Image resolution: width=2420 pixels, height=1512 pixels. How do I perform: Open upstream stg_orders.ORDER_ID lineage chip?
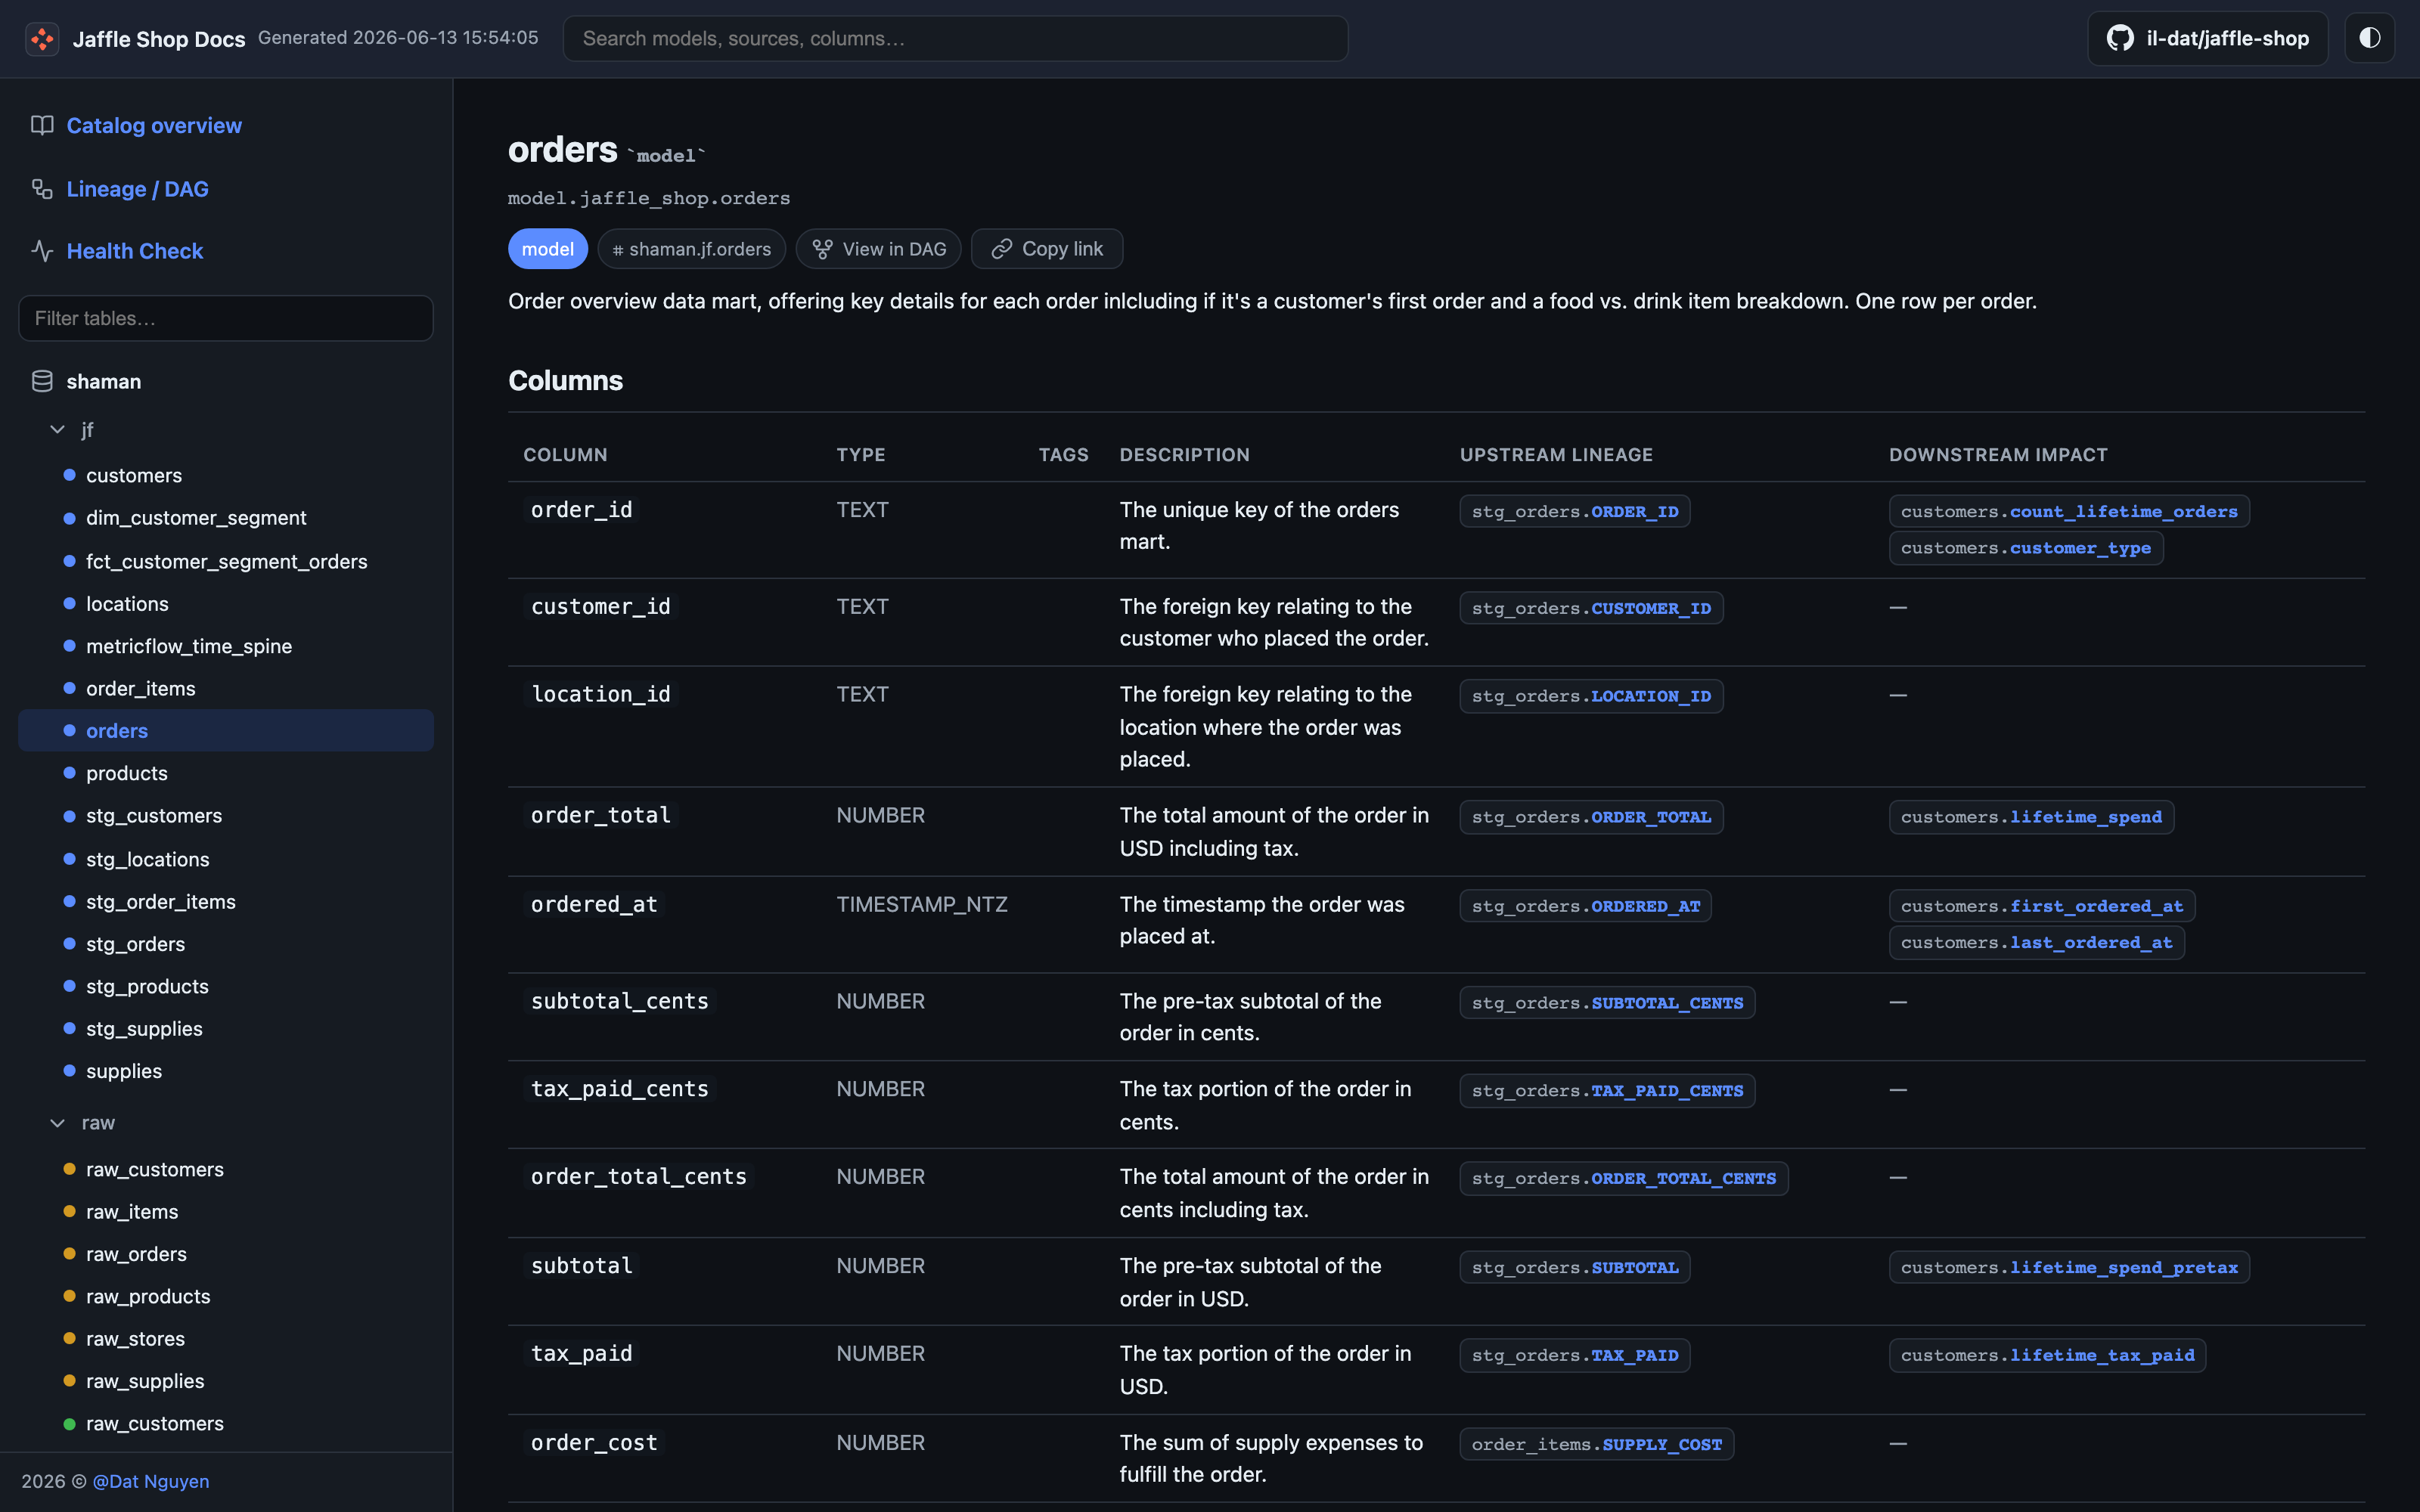[x=1575, y=511]
